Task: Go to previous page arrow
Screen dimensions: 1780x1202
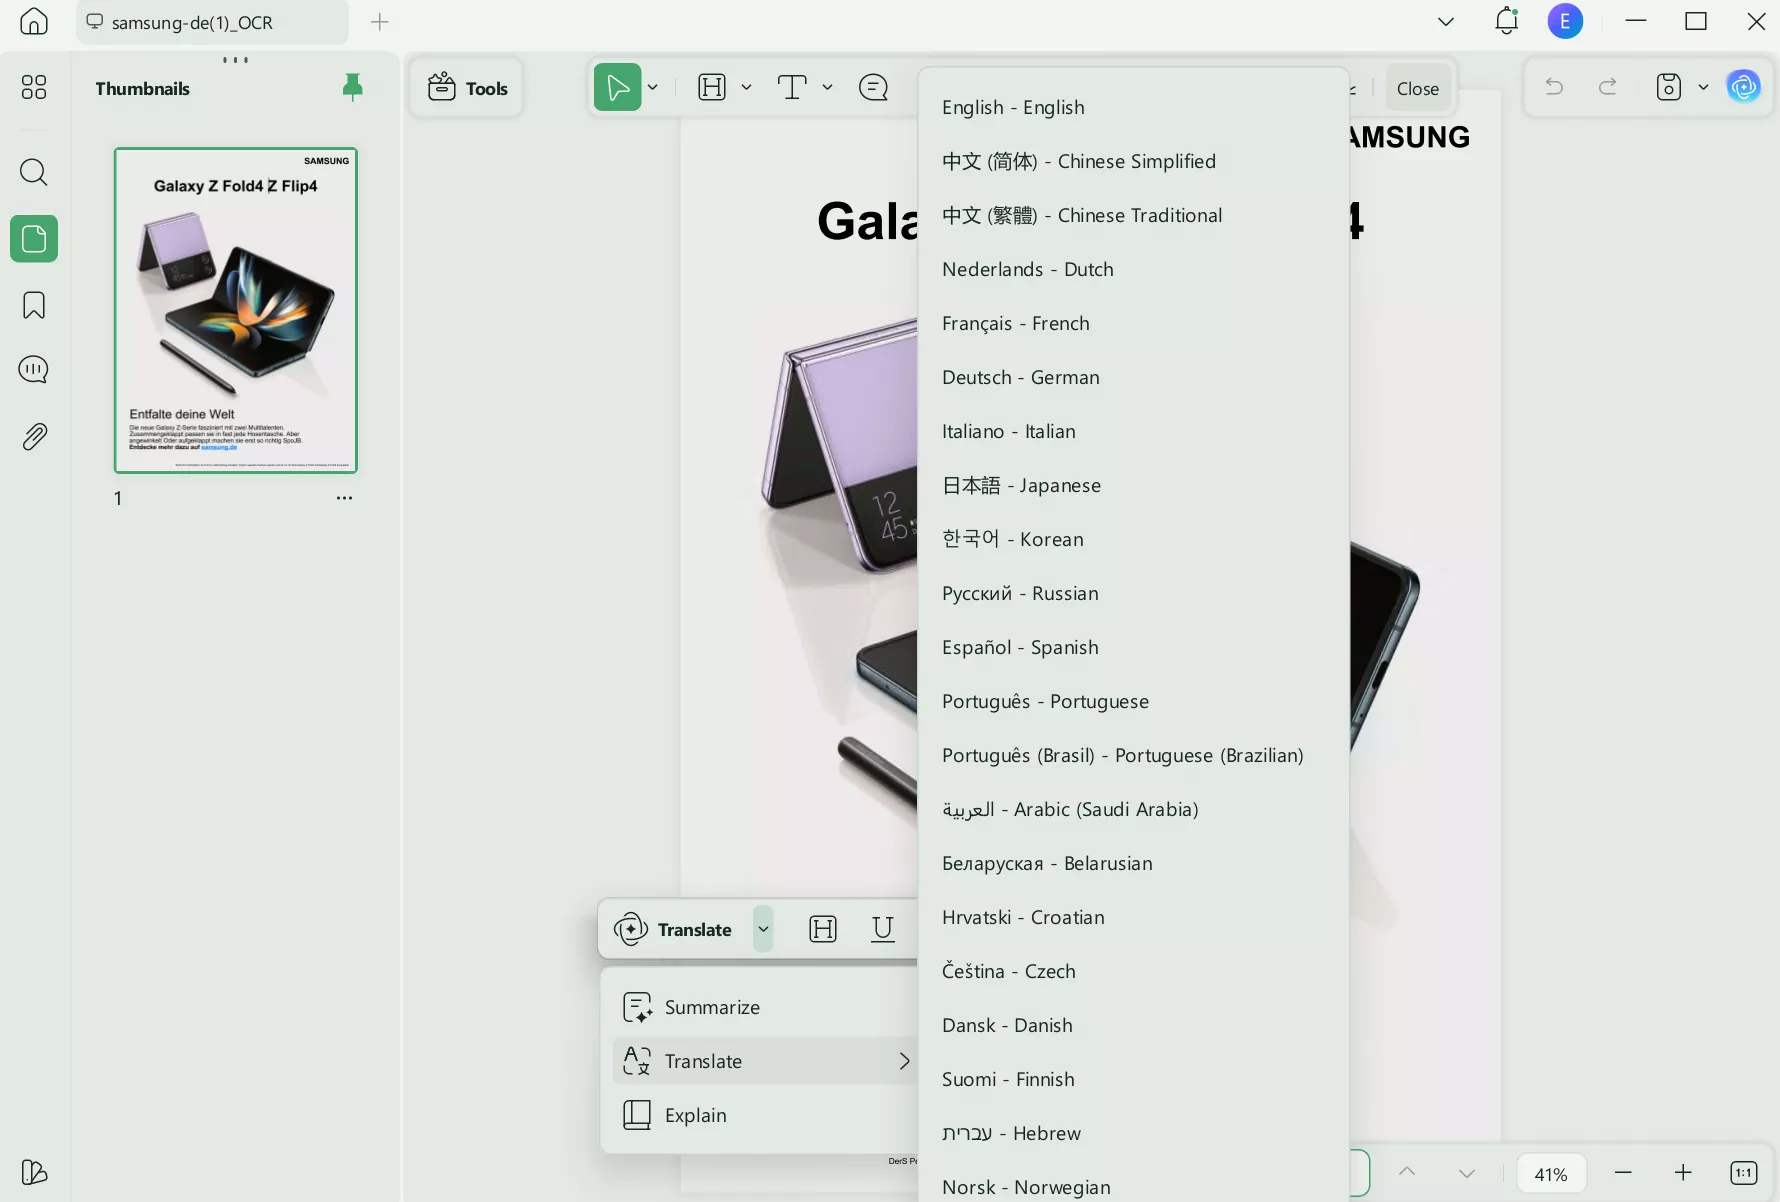Action: 1407,1172
